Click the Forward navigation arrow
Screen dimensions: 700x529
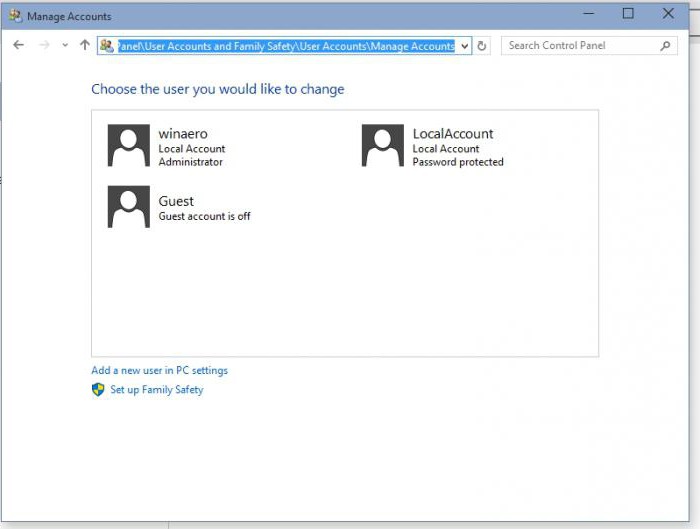click(x=44, y=45)
